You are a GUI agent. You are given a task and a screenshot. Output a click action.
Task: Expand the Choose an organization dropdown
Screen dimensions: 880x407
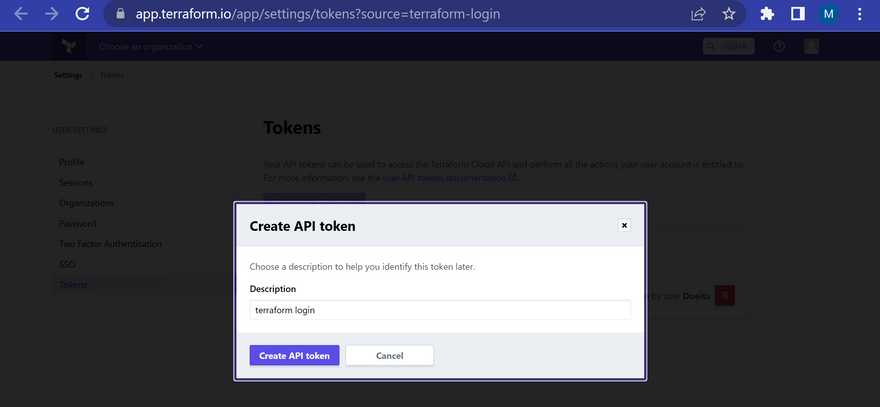[x=150, y=46]
